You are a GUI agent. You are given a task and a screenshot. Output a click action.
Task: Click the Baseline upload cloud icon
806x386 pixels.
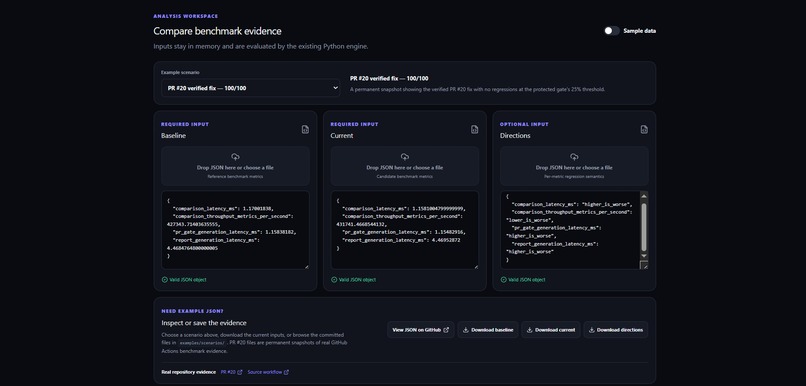tap(235, 157)
